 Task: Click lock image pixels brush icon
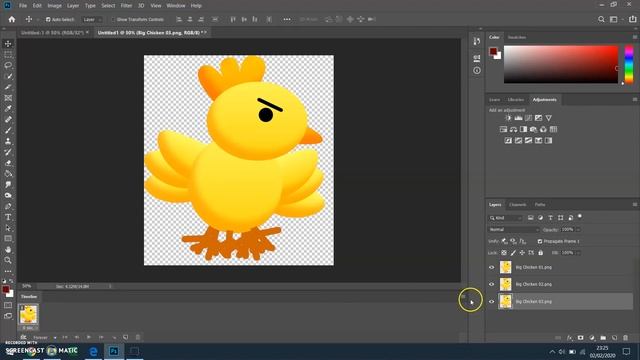click(513, 253)
